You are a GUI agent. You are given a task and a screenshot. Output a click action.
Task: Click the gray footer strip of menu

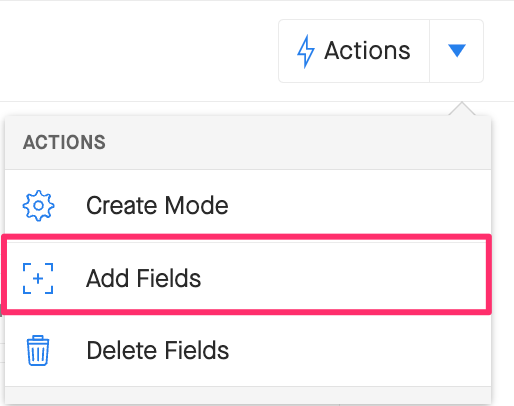(248, 396)
